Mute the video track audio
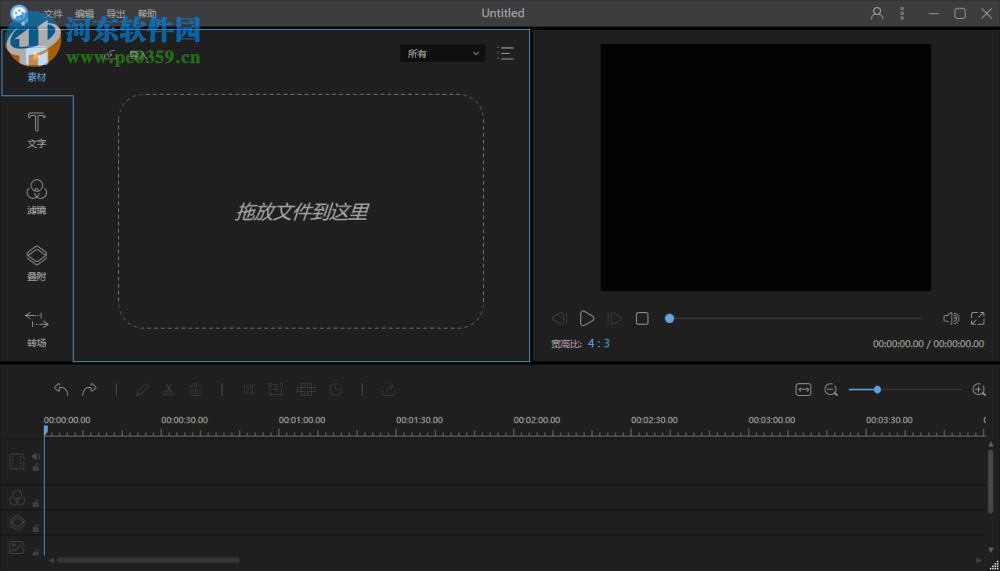 36,457
